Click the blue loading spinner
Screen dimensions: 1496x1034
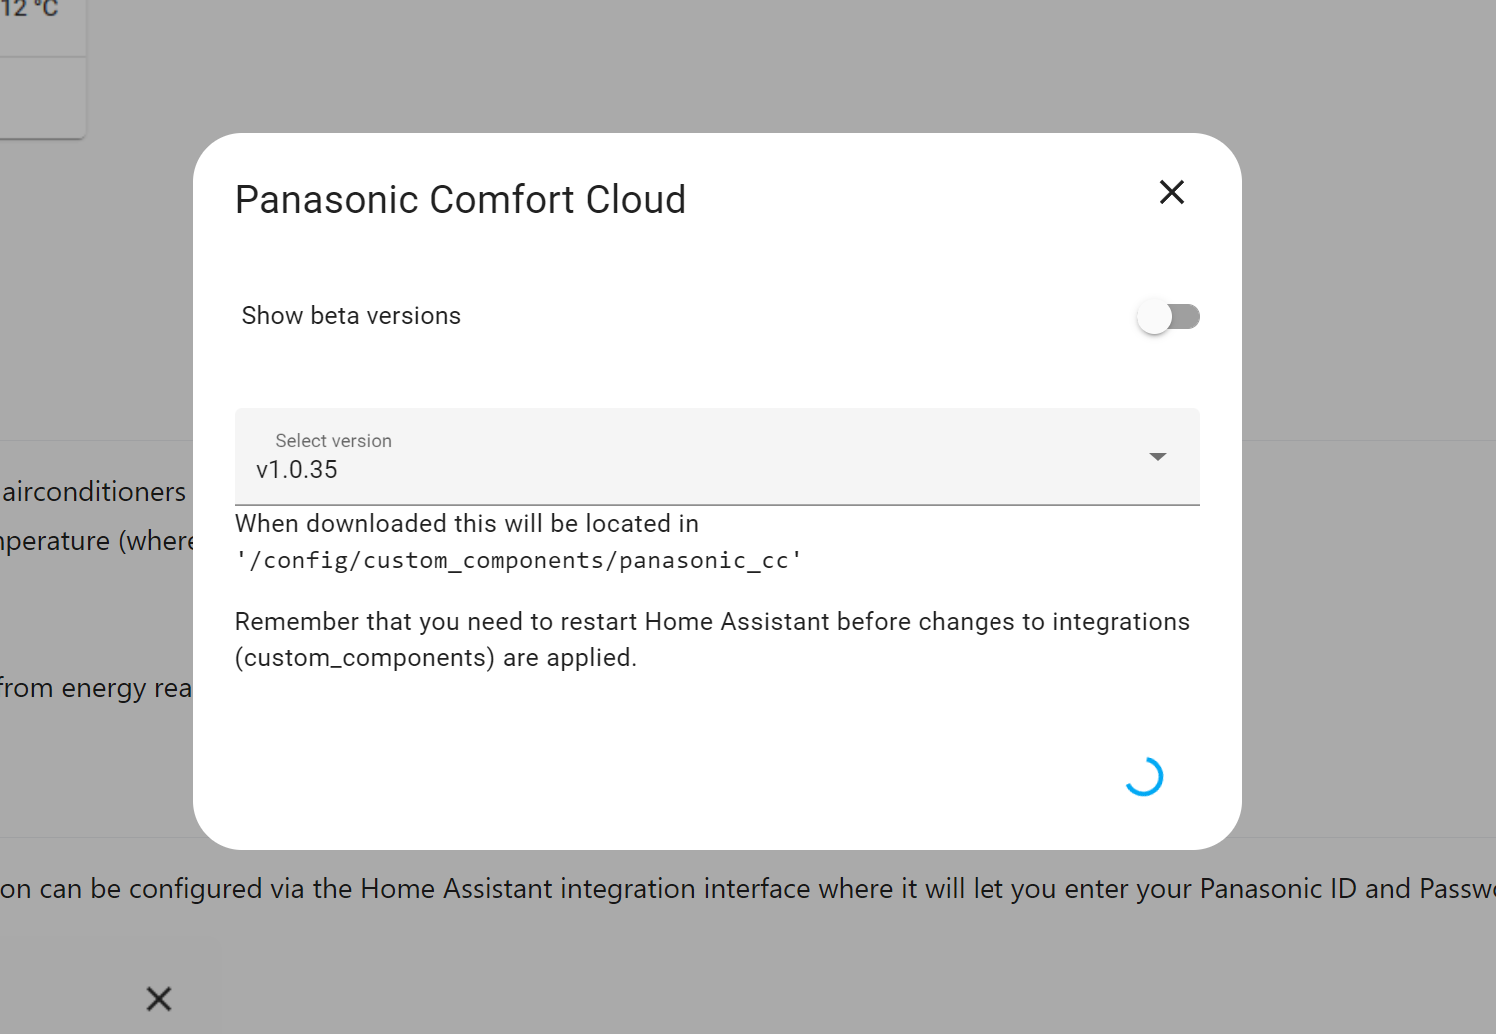(1143, 776)
